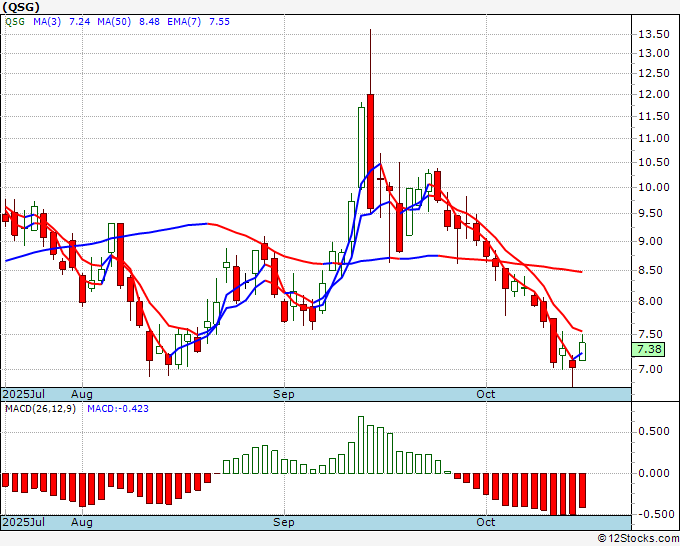
Task: Click the 7.50 price axis label
Action: coord(651,334)
